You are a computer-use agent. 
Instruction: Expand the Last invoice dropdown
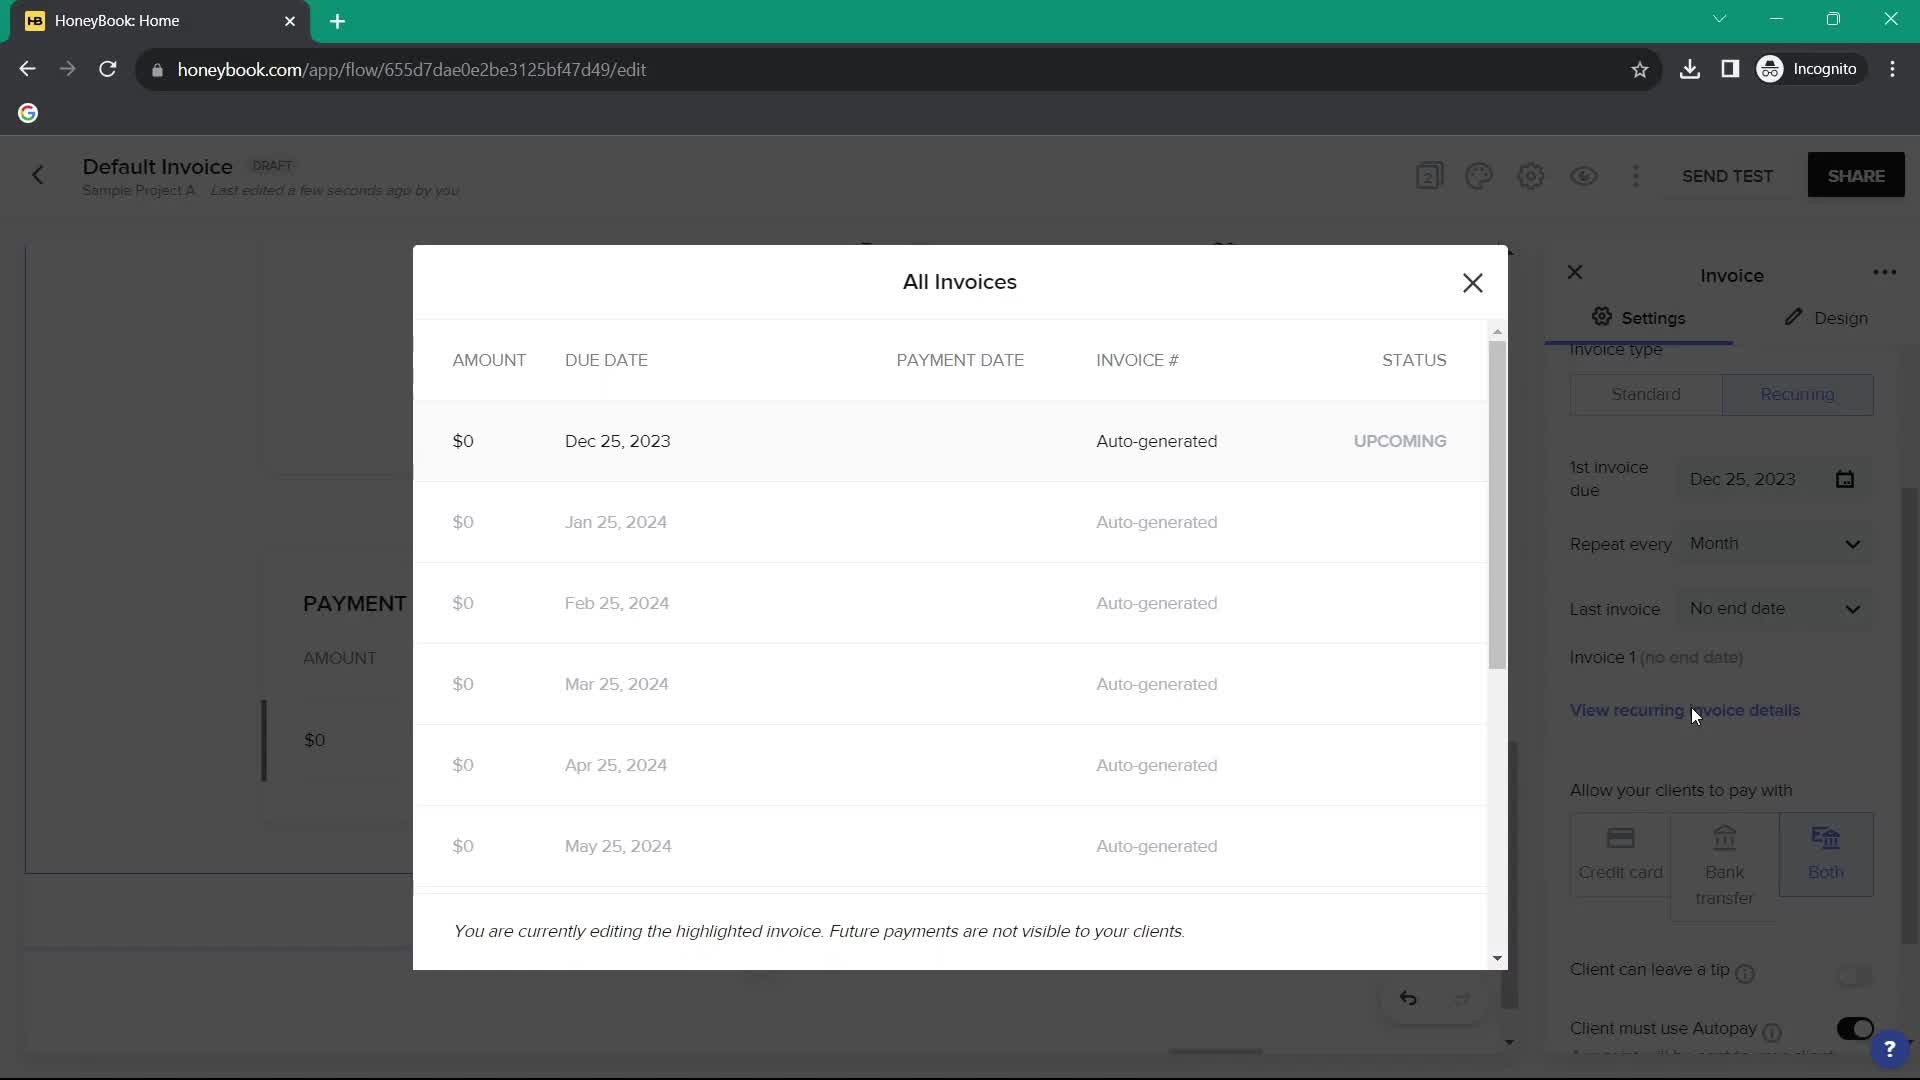1778,609
